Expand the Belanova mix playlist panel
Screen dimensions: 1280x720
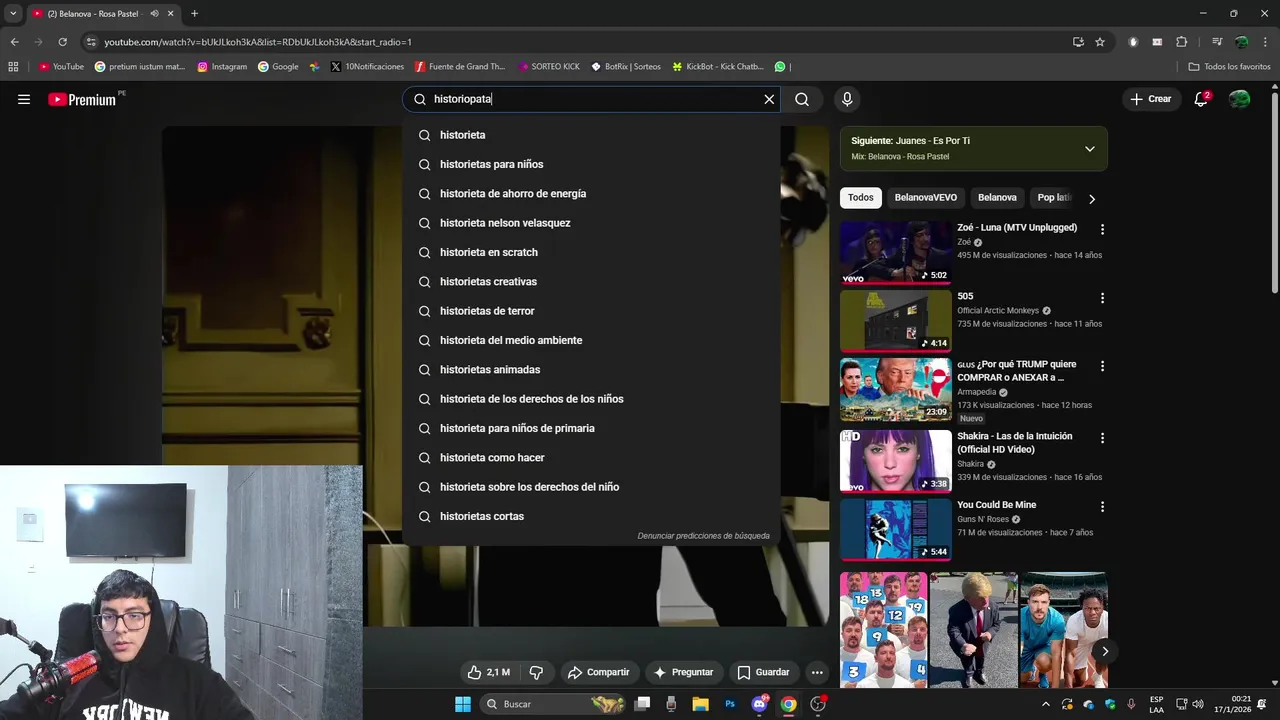click(1090, 149)
